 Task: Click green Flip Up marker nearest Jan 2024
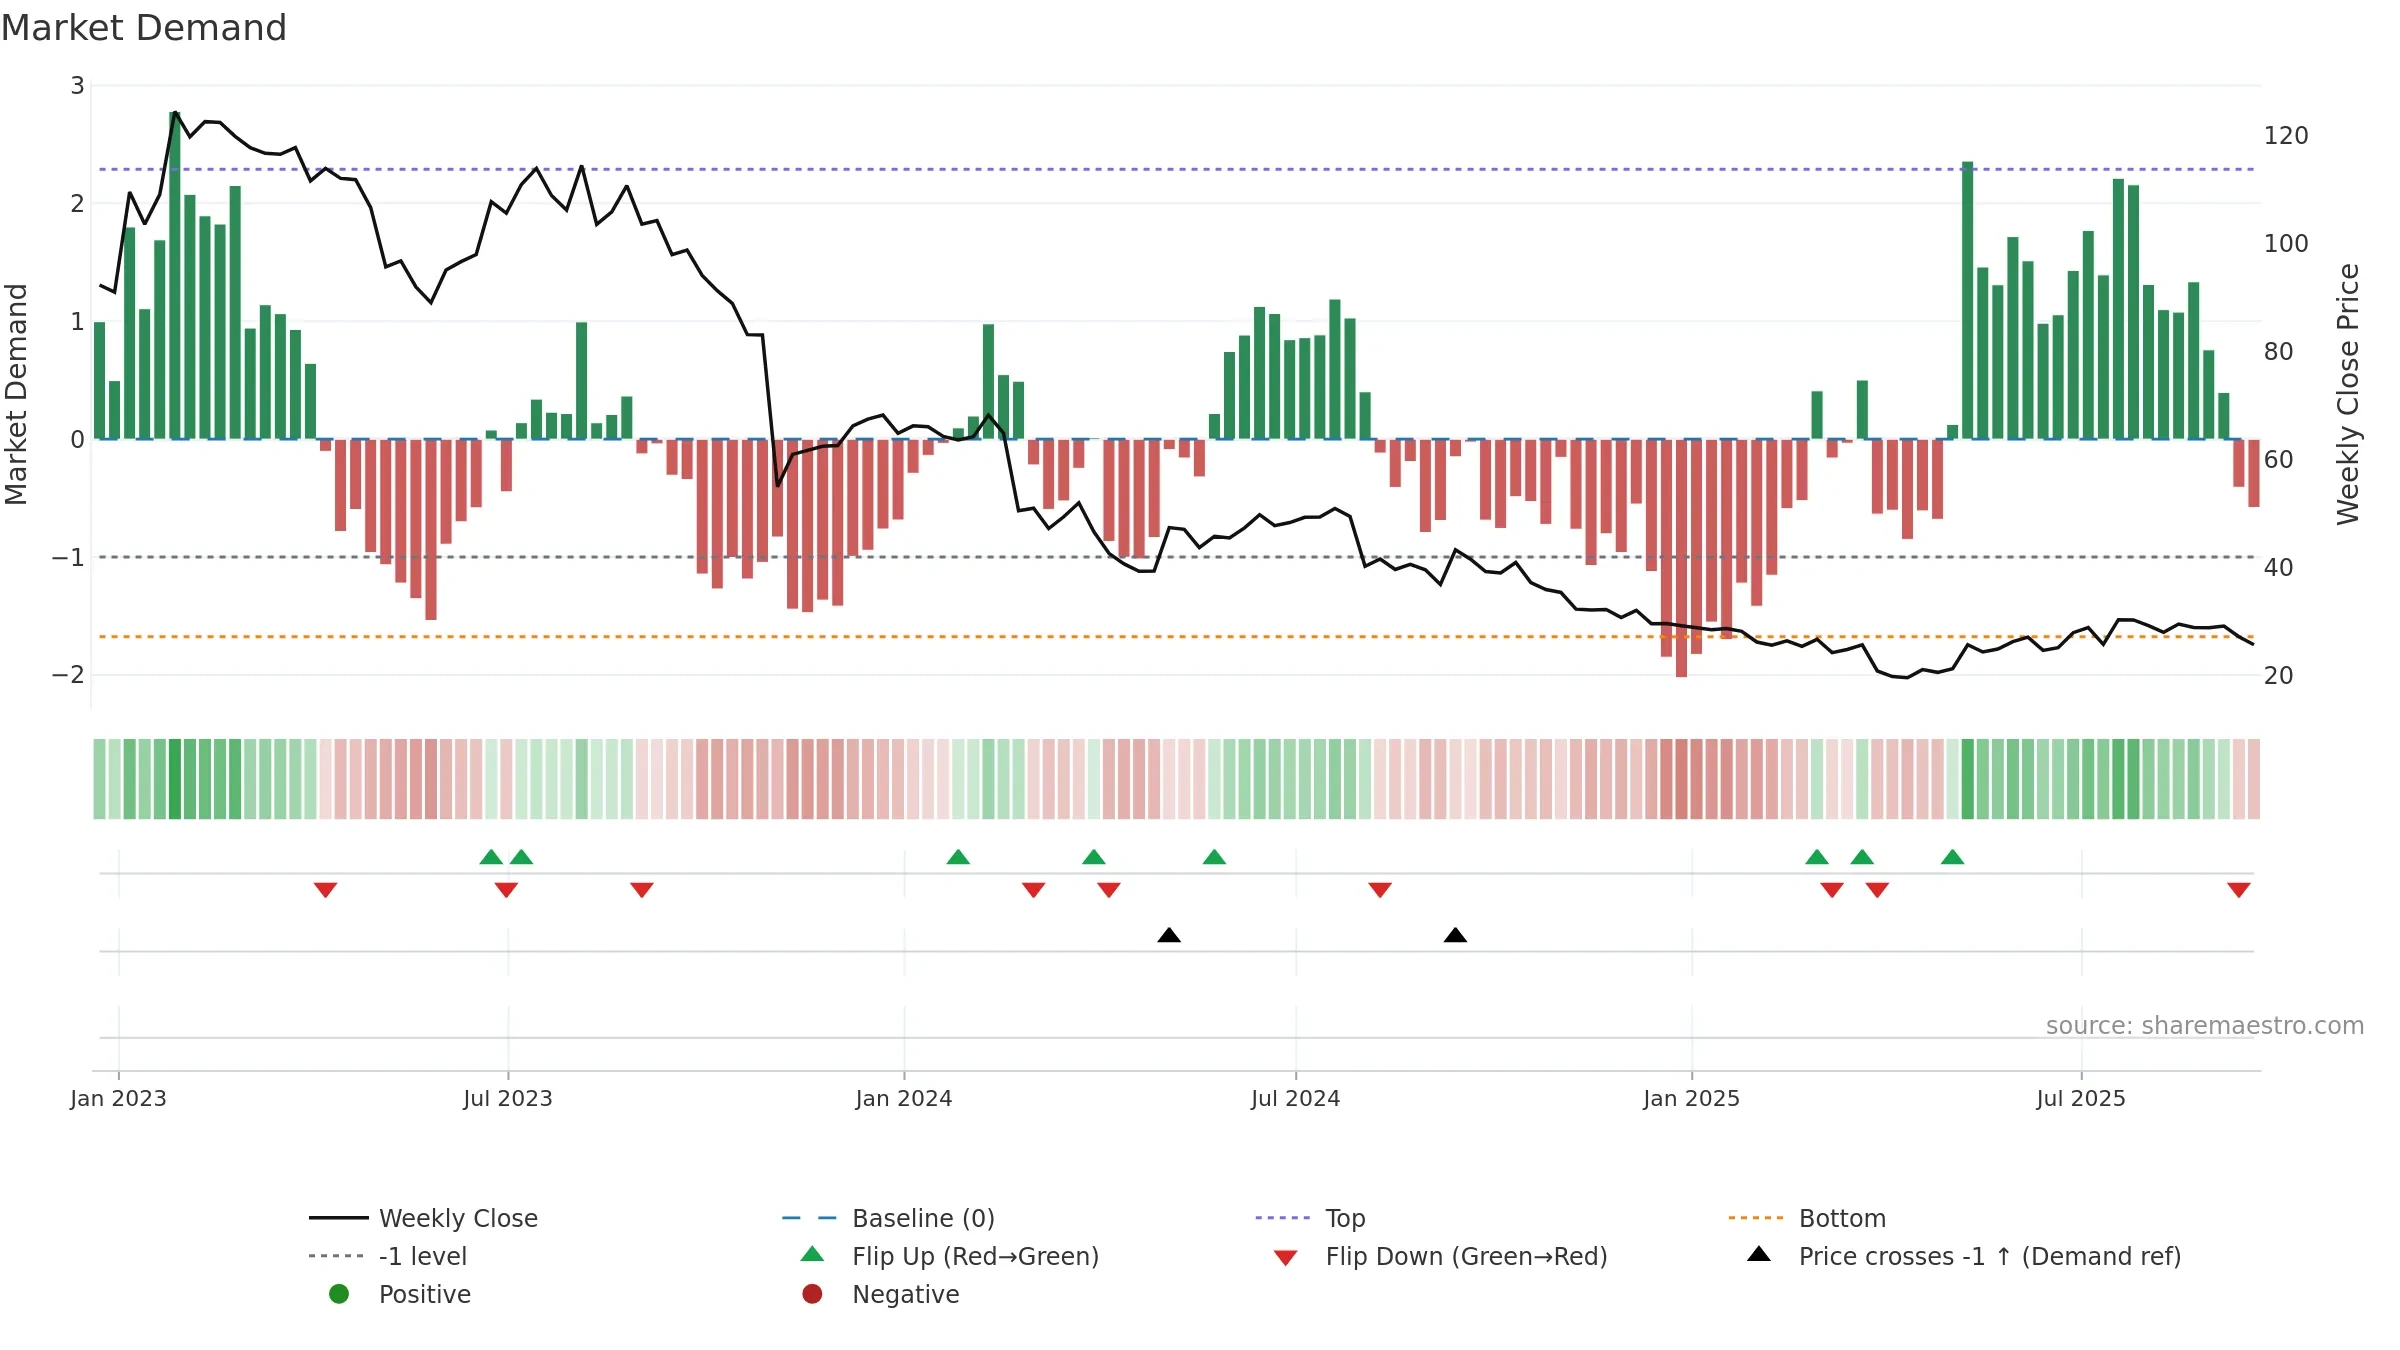pos(958,857)
